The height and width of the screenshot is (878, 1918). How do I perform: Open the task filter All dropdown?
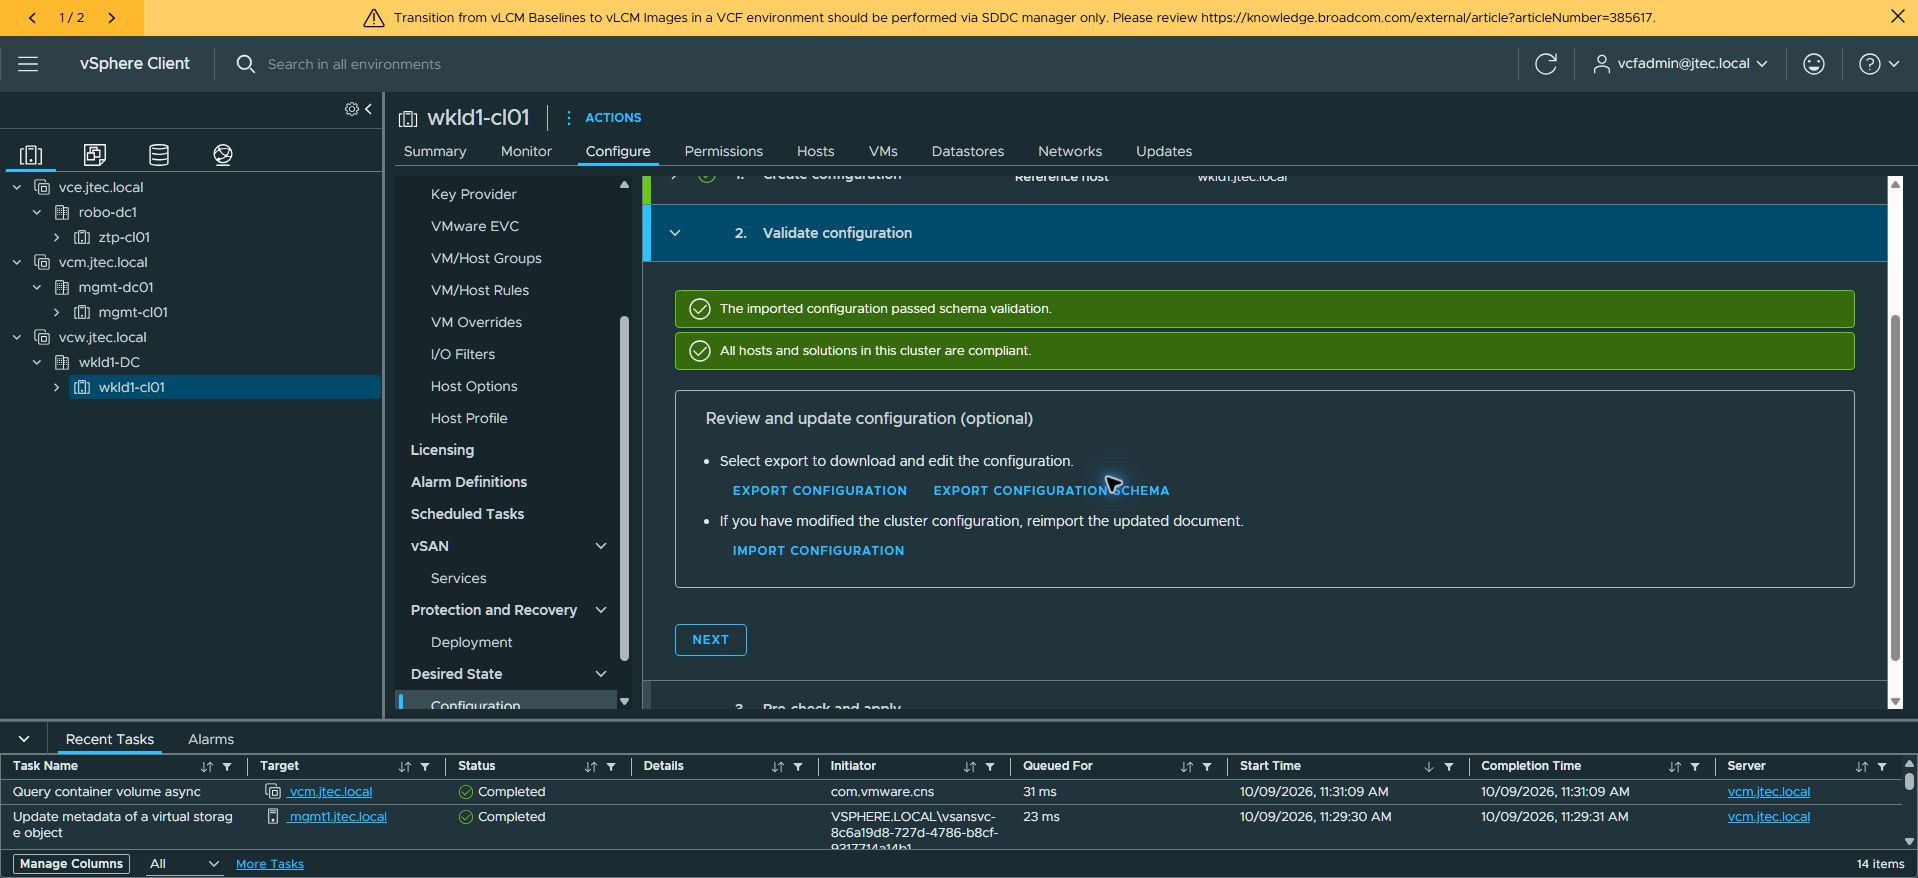[x=184, y=864]
